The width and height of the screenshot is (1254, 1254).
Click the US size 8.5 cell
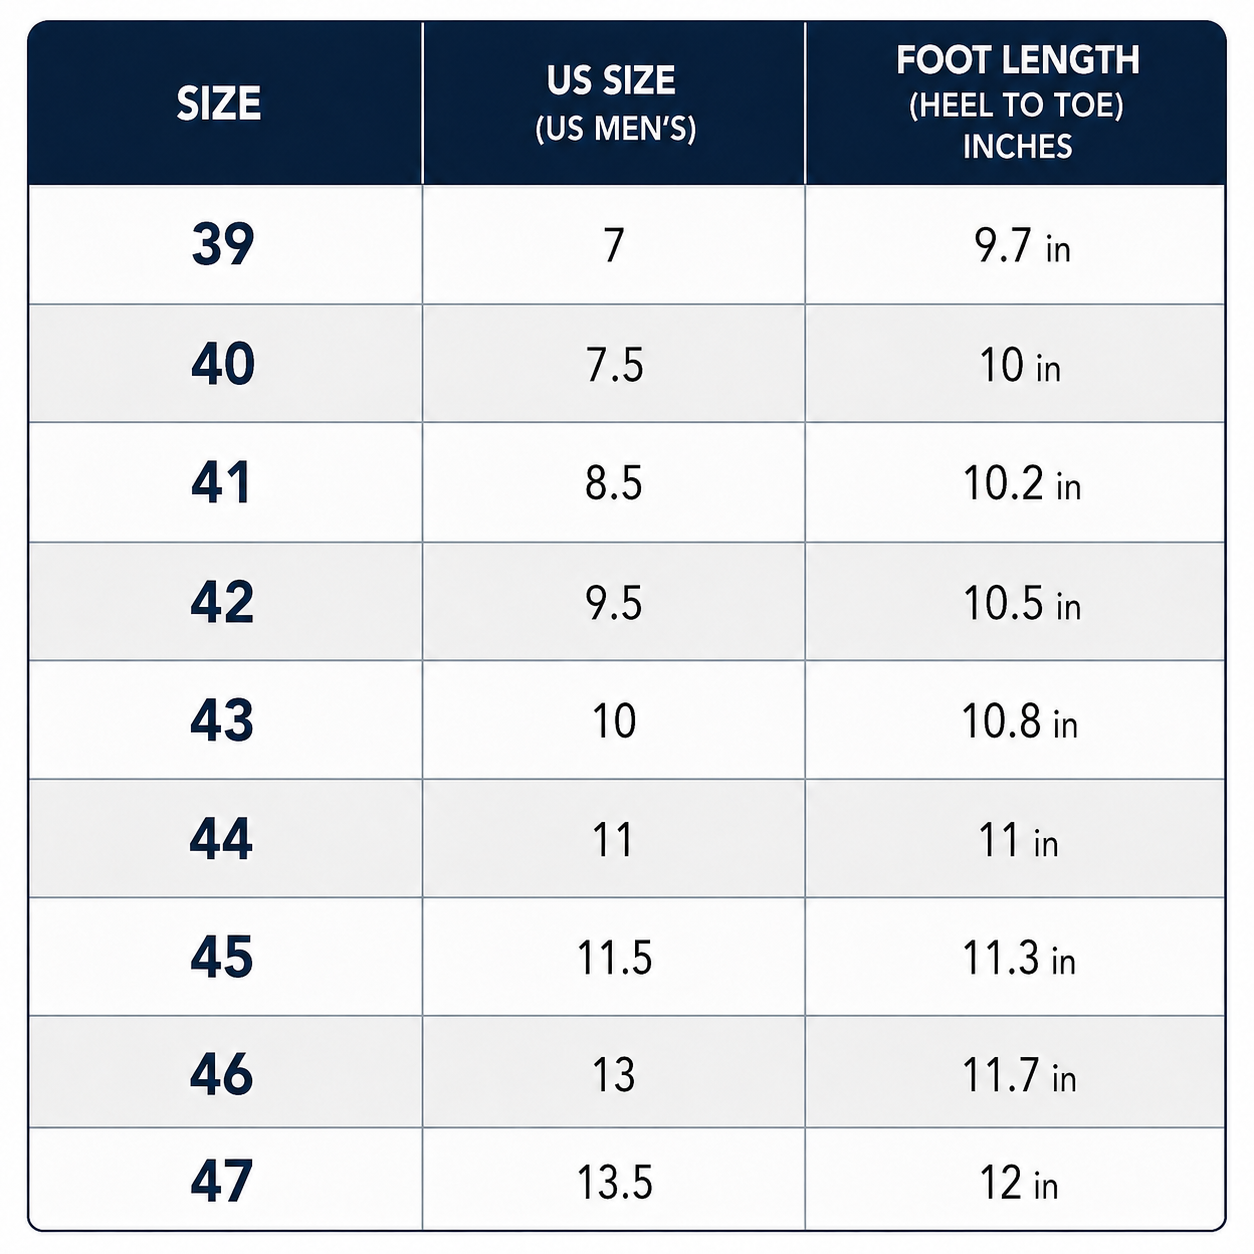coord(614,484)
